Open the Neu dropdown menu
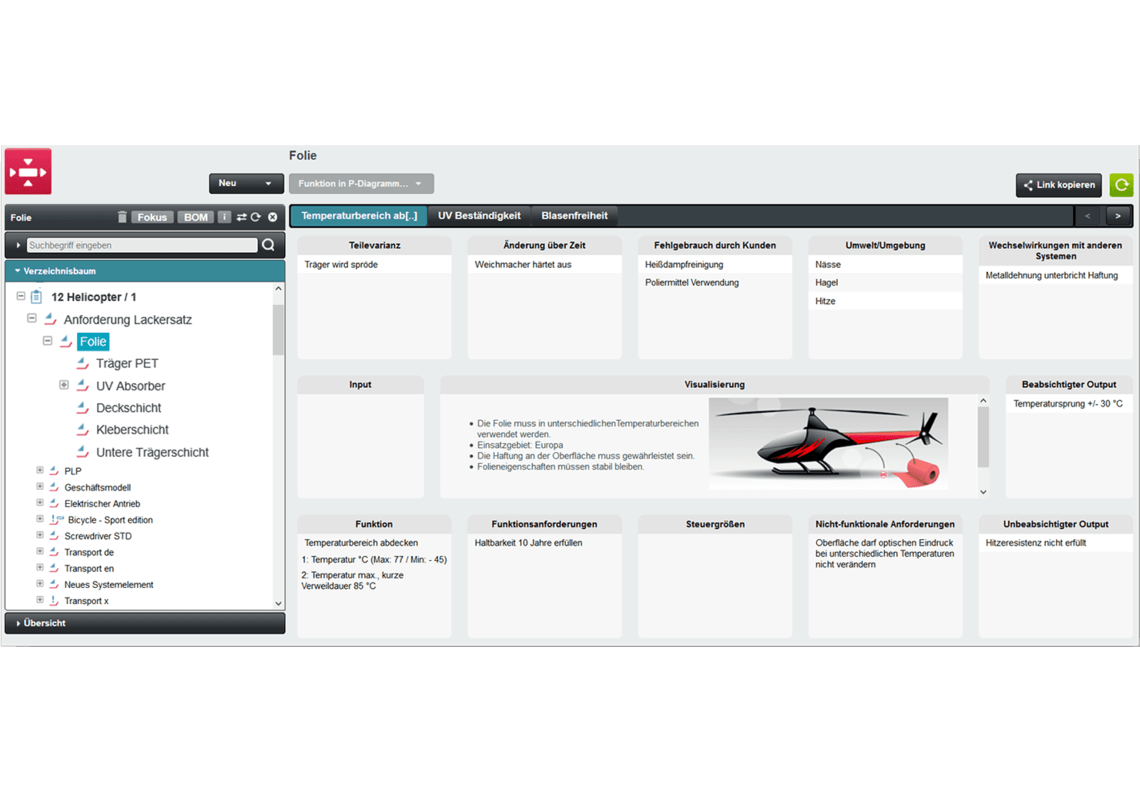The height and width of the screenshot is (792, 1140). (x=246, y=184)
